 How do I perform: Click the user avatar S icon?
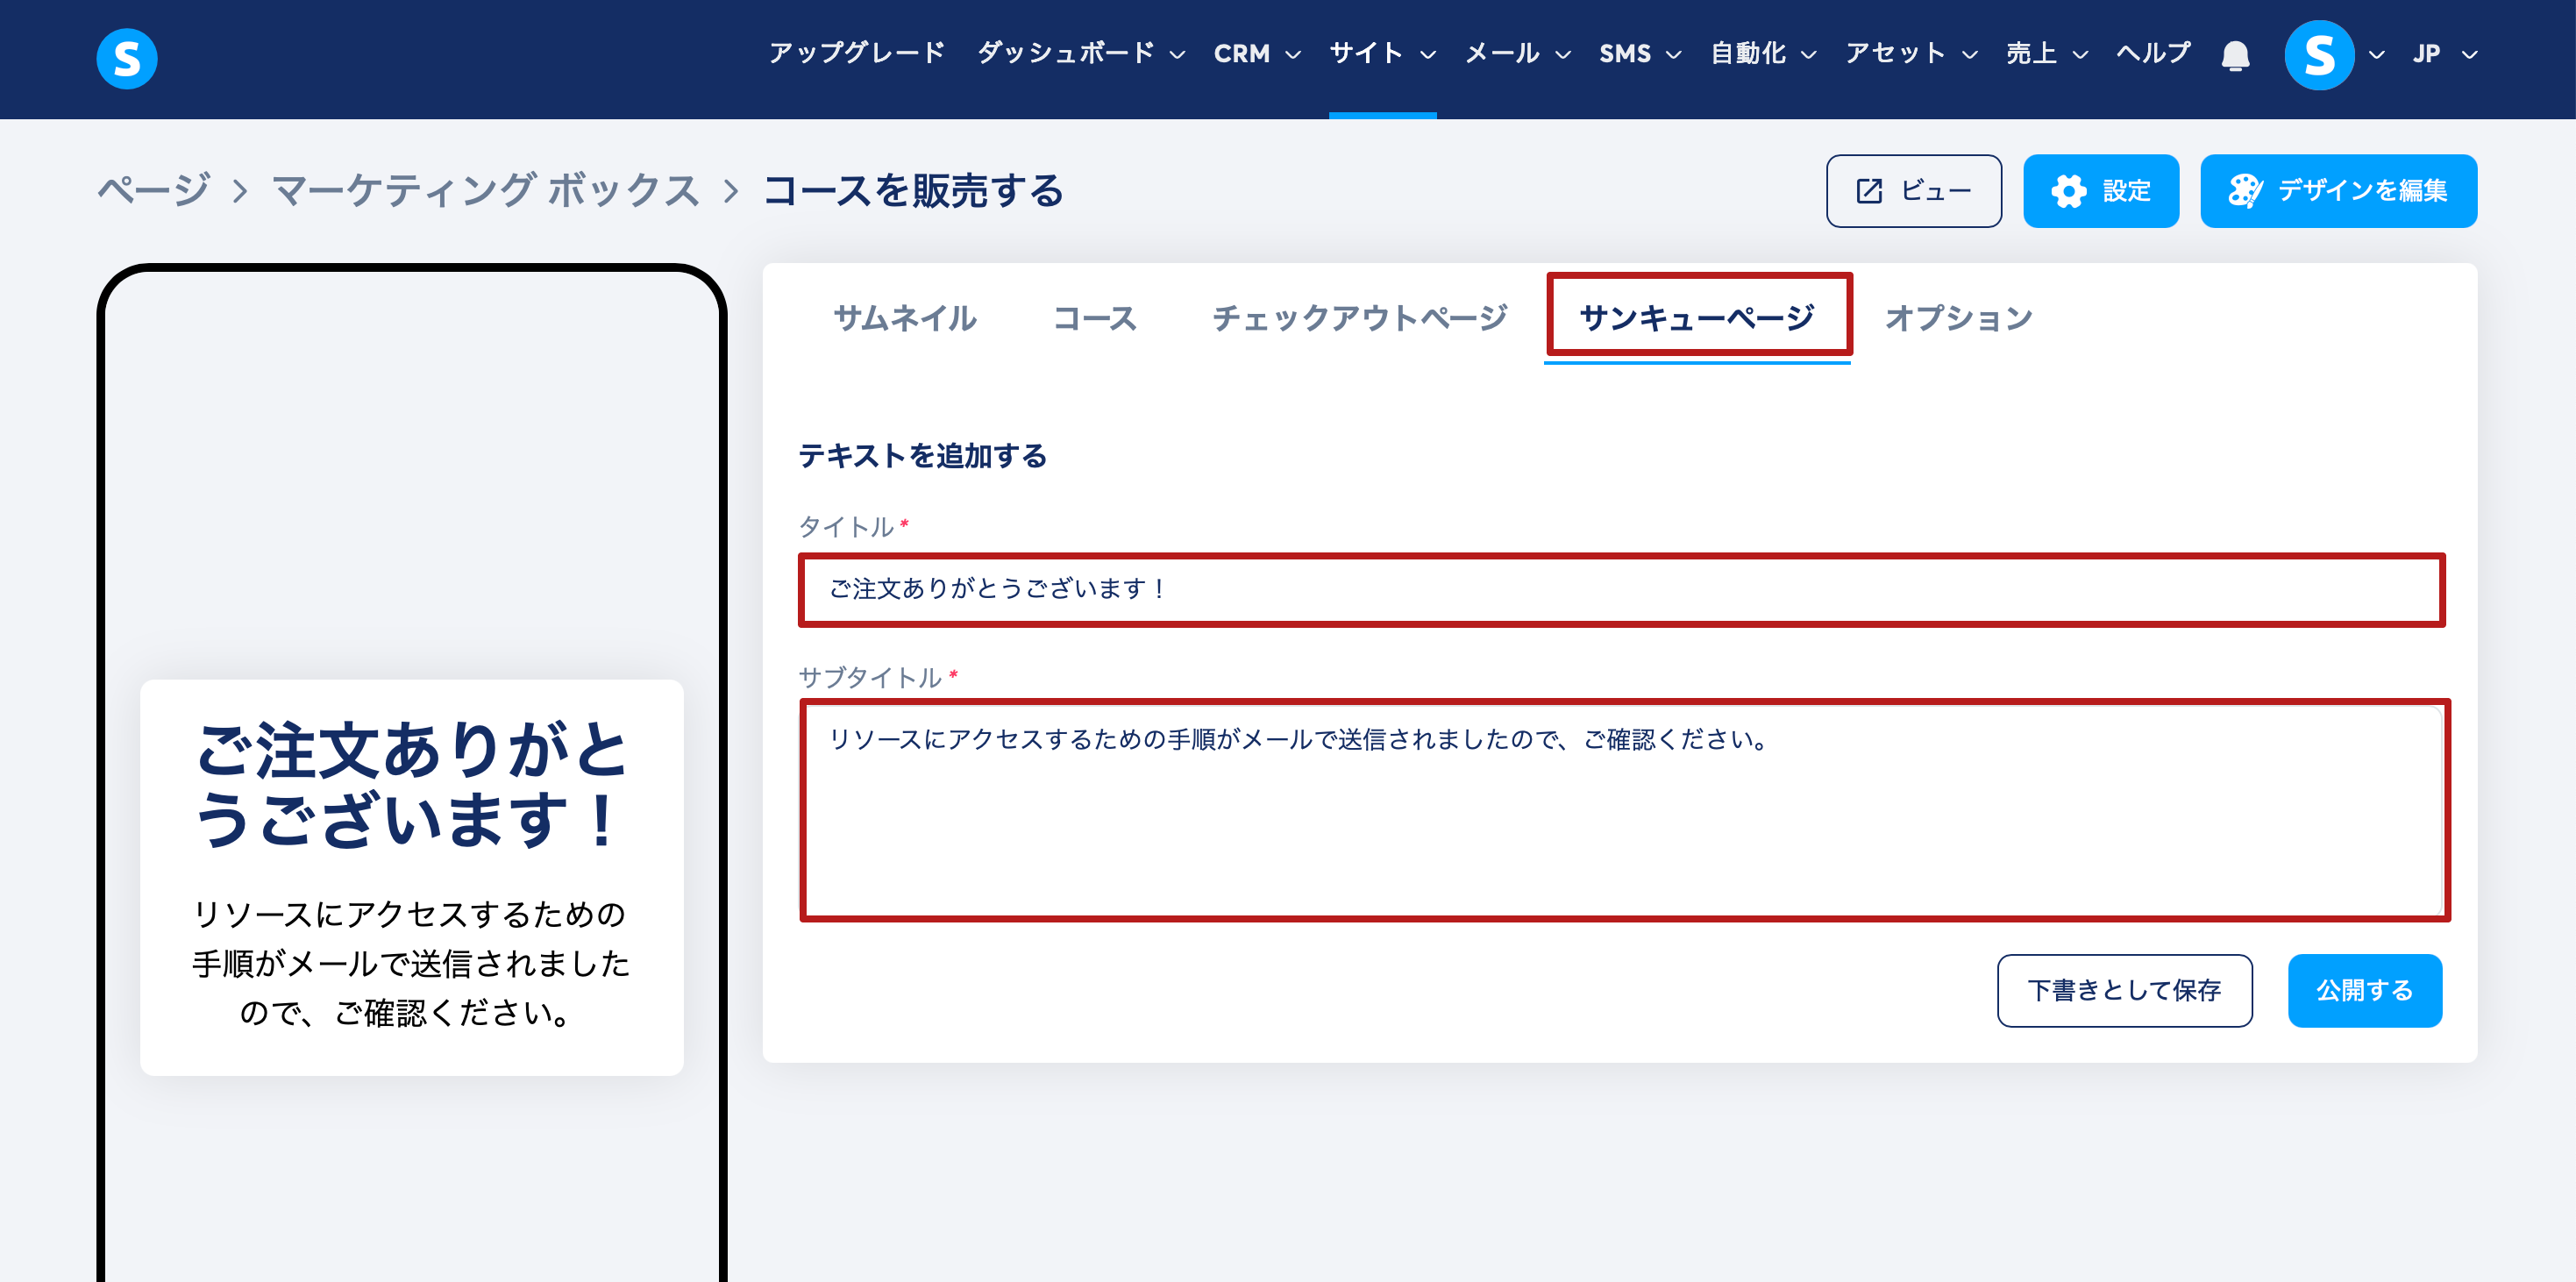pos(2318,55)
